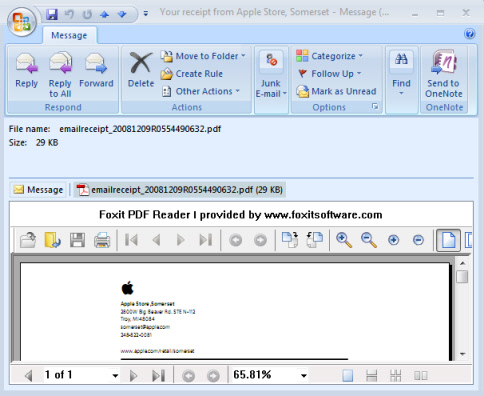Jump to last page in bottom status bar
The image size is (484, 396).
(158, 376)
